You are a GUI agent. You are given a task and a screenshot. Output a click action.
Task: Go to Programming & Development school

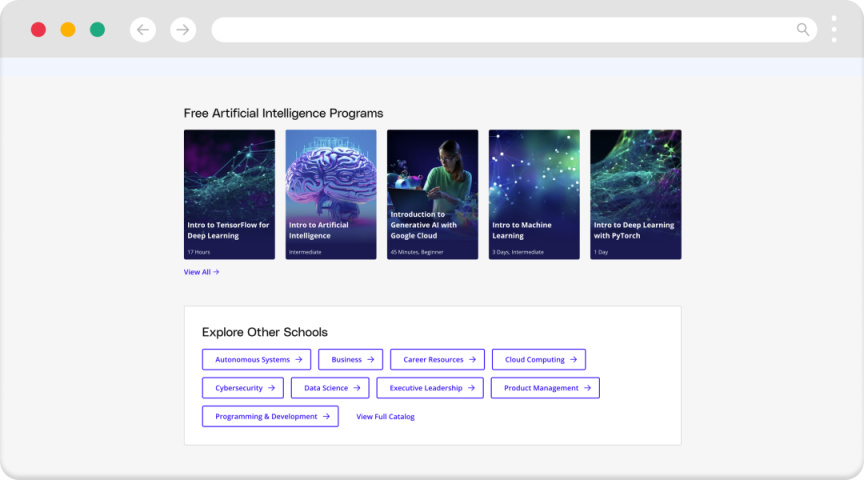[270, 416]
